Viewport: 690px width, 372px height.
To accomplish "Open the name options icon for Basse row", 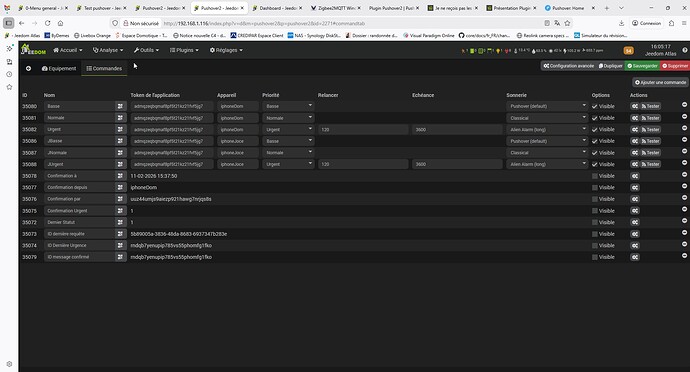I will pyautogui.click(x=120, y=106).
